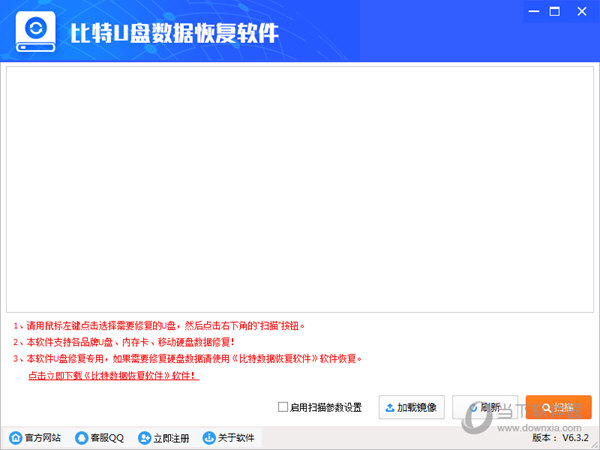Maximize the application window
Viewport: 600px width, 450px height.
(x=554, y=11)
